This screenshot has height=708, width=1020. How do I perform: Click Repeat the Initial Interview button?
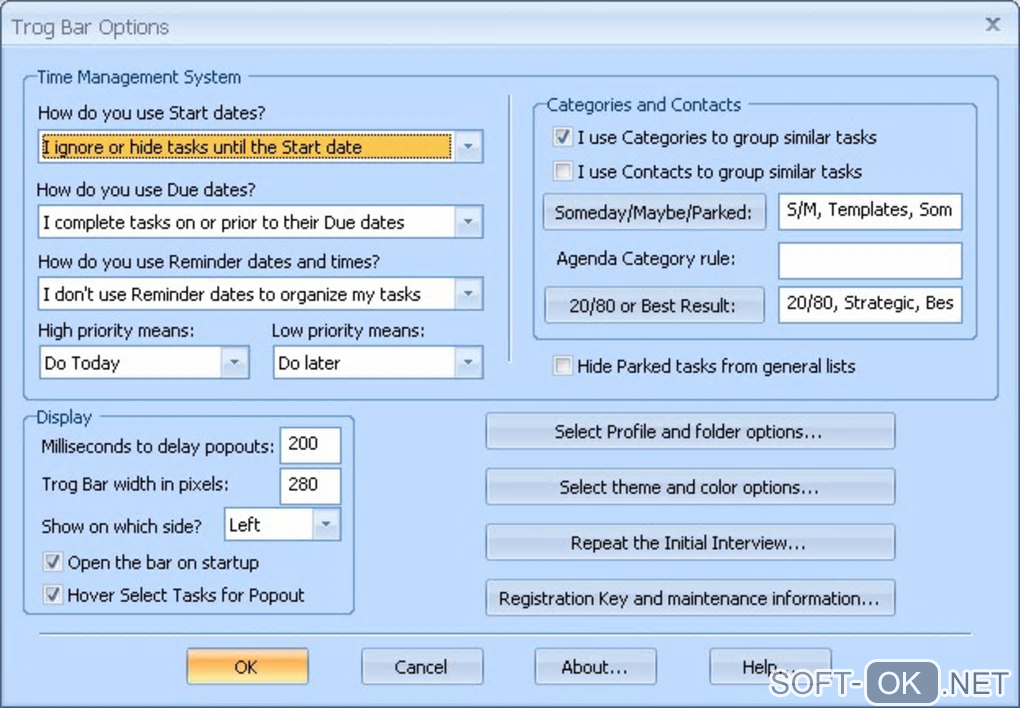[690, 543]
